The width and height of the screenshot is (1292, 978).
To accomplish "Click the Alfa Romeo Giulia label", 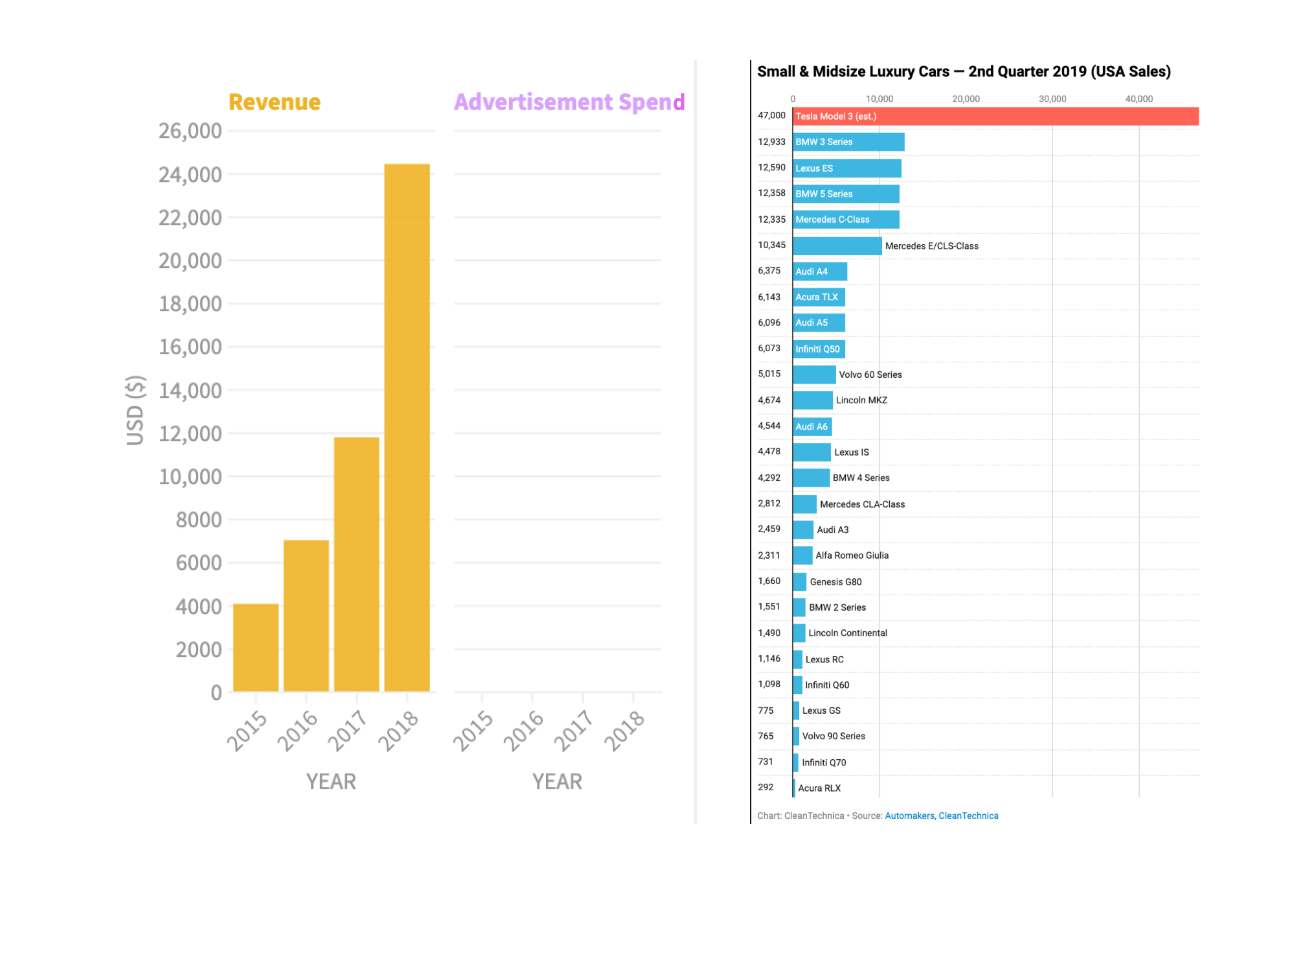I will (852, 555).
